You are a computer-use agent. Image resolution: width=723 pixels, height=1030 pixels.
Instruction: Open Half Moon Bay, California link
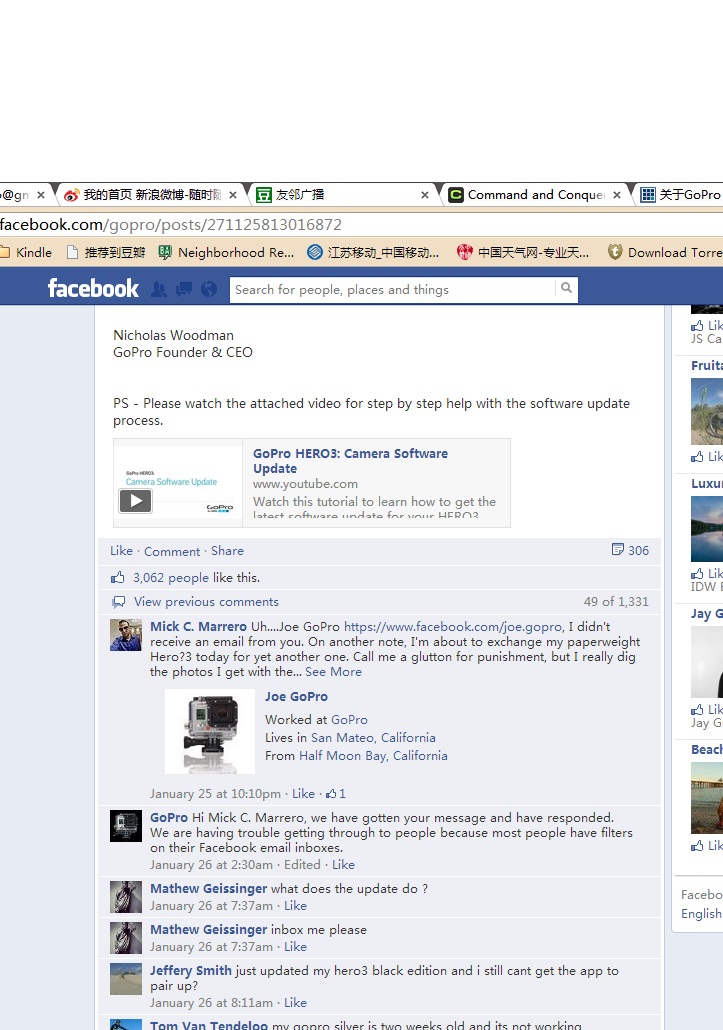pos(373,755)
